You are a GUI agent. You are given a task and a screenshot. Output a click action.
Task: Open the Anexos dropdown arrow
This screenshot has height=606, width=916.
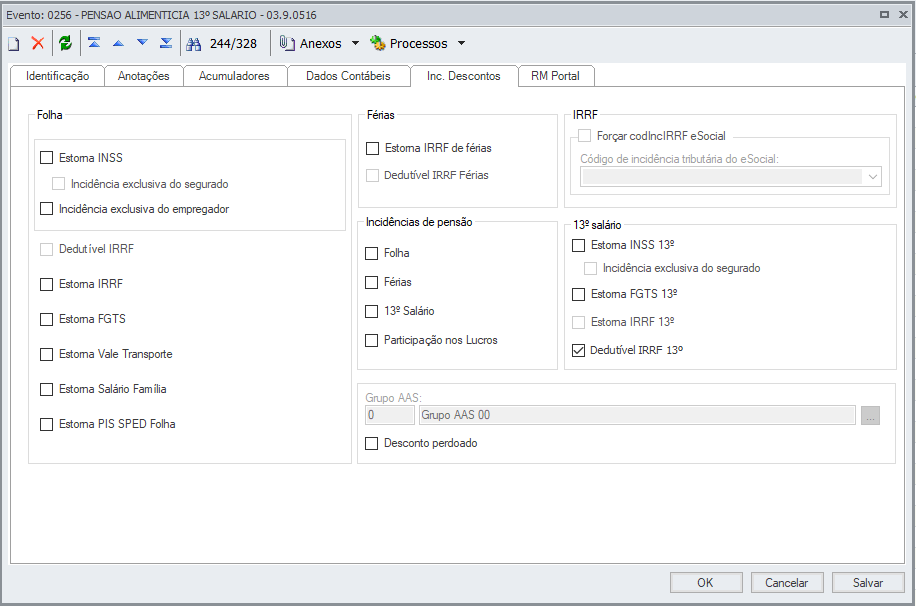tap(355, 43)
